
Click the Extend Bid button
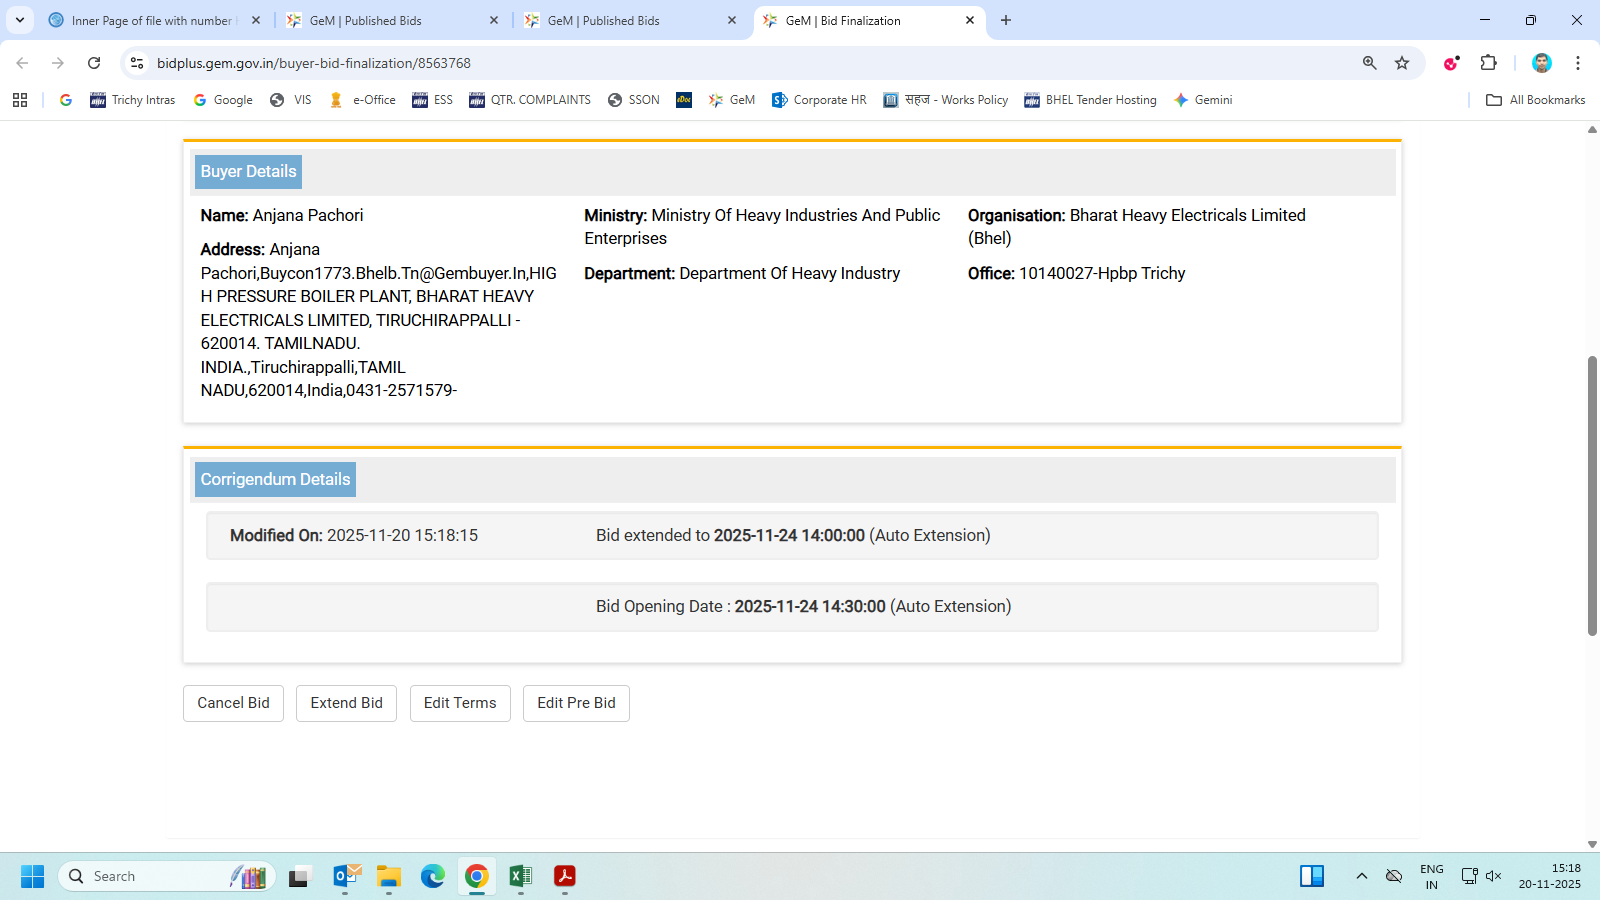[x=346, y=703]
